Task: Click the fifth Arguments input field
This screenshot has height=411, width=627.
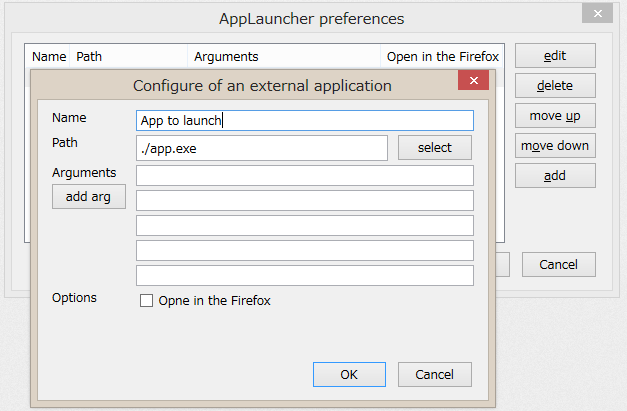Action: point(305,275)
